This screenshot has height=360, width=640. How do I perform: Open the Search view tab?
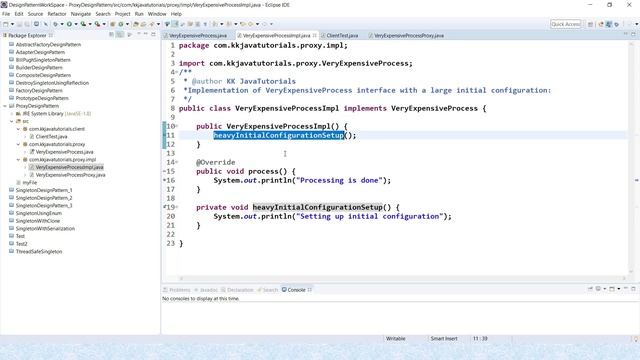tap(267, 290)
